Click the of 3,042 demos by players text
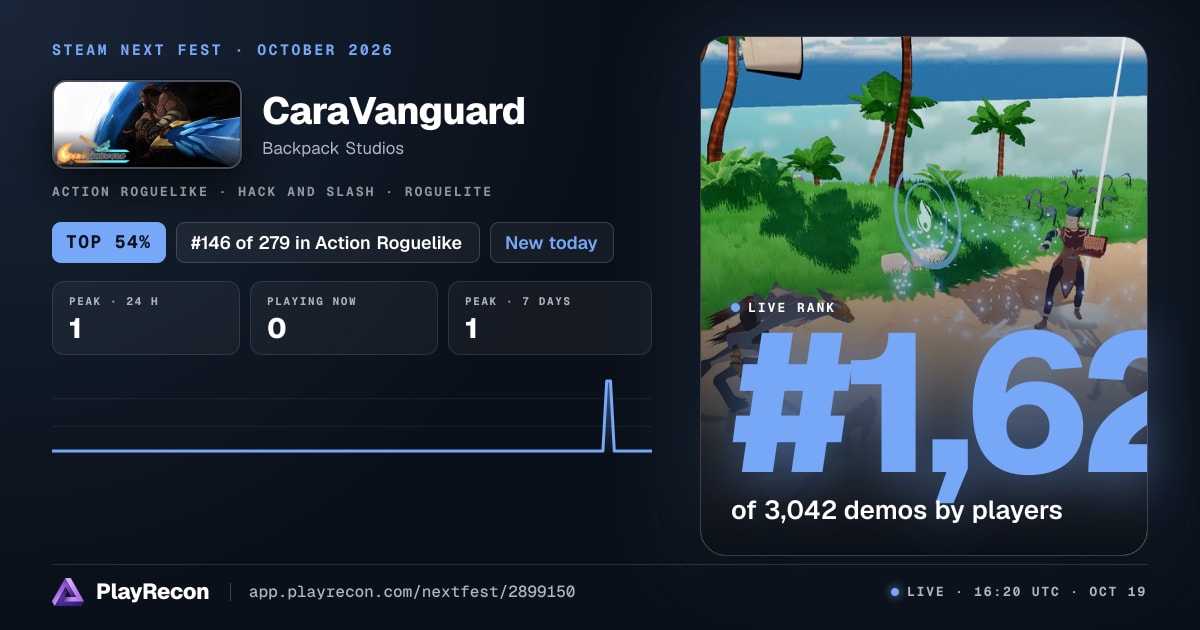The width and height of the screenshot is (1200, 630). pos(896,510)
